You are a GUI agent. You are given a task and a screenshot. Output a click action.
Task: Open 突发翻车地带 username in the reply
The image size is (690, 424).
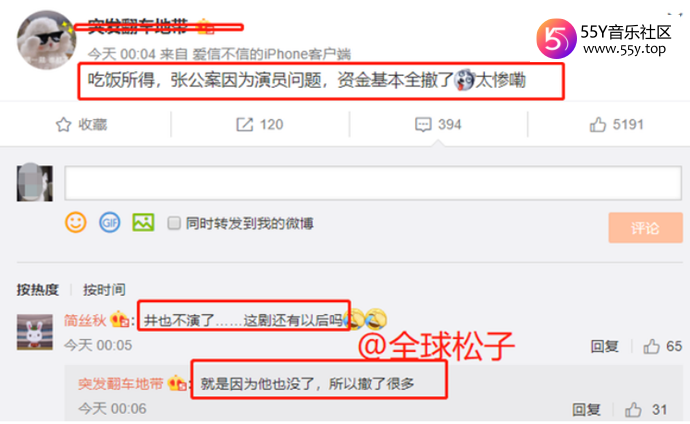pos(121,384)
